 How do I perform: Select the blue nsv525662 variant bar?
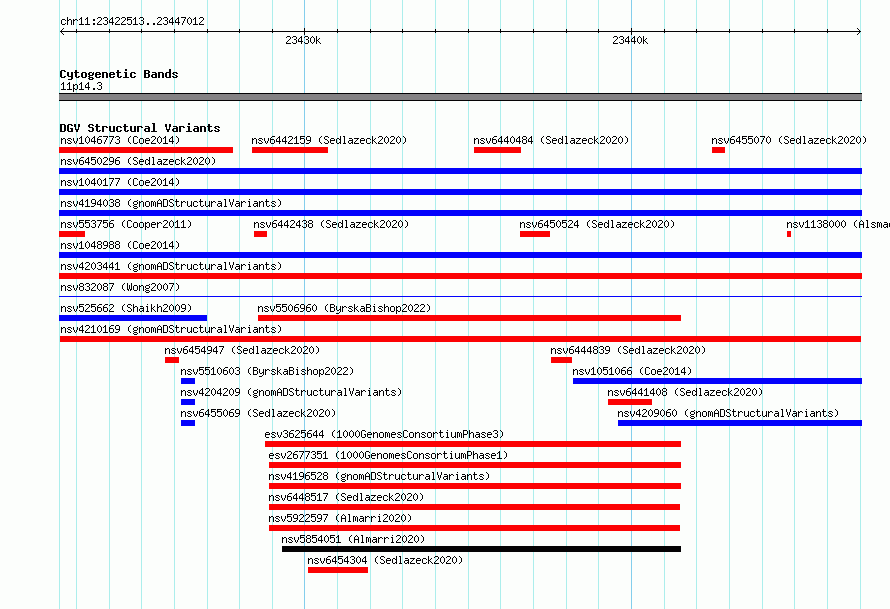(133, 318)
